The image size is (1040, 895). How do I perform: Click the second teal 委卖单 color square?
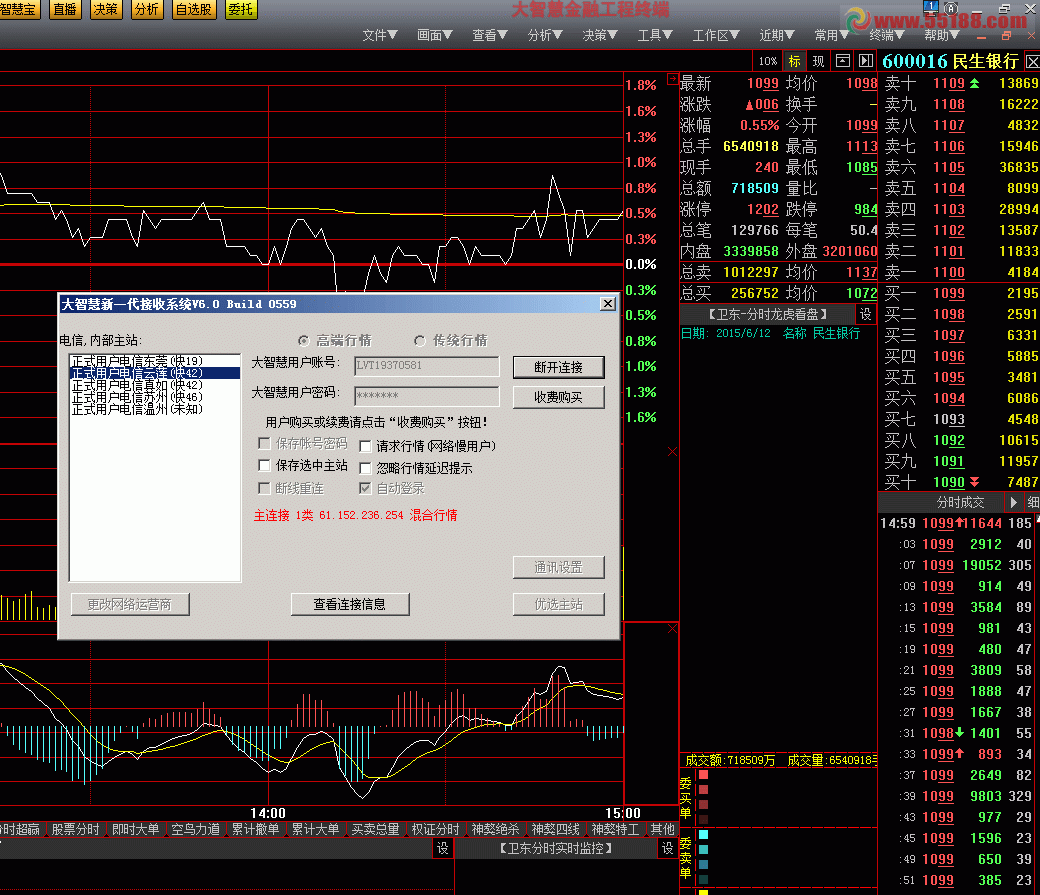point(703,849)
